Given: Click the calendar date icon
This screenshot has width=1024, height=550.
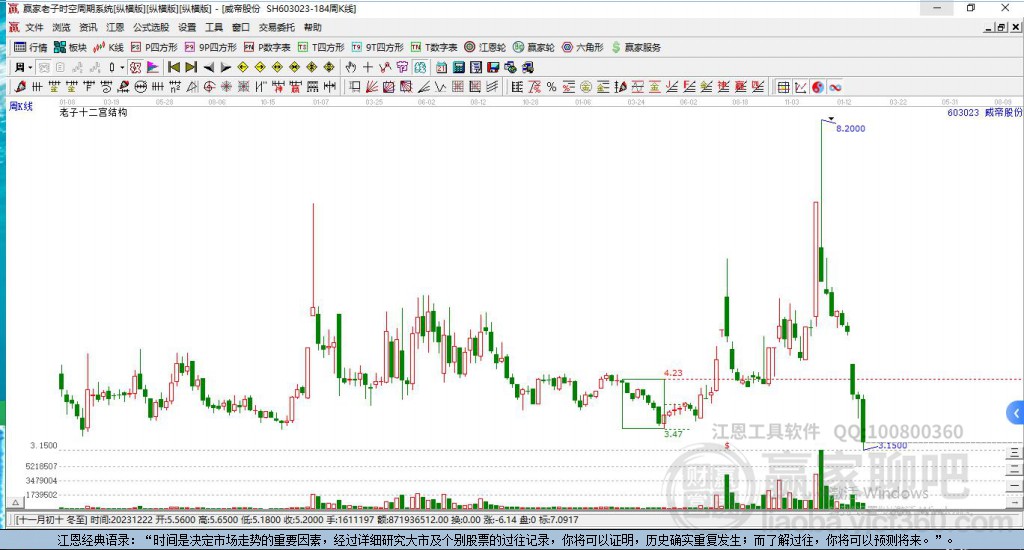Looking at the screenshot, I should [441, 67].
